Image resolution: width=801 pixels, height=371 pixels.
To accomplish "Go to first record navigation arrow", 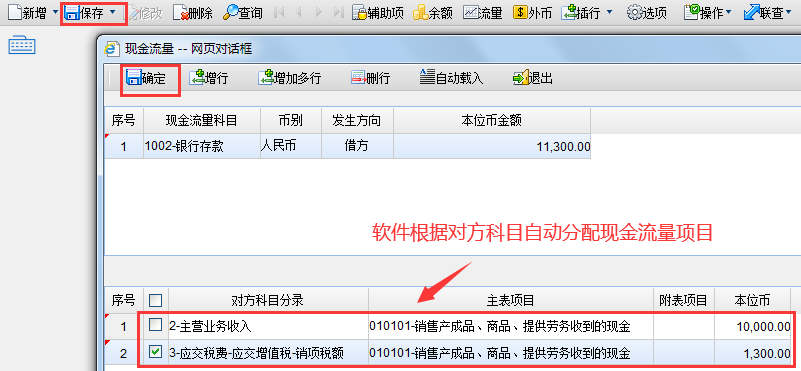I will tap(279, 12).
